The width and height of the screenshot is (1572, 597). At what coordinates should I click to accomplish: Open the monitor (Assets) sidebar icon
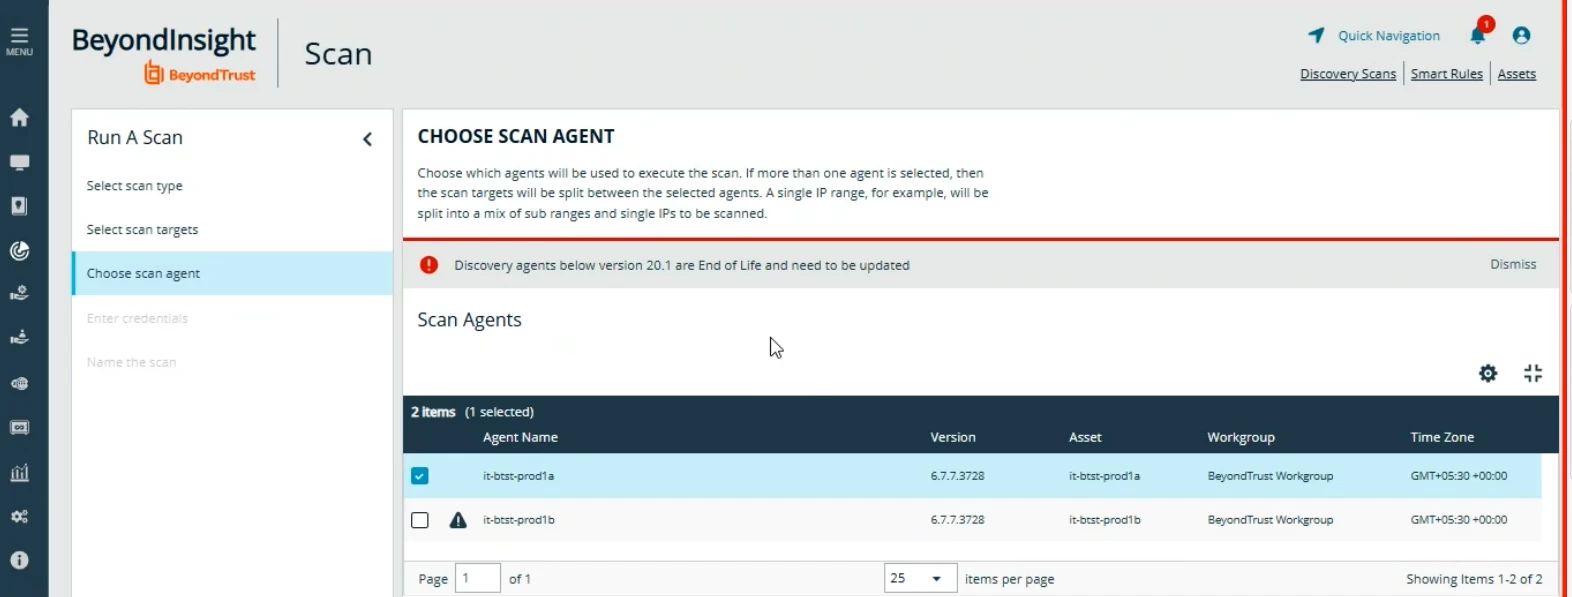click(19, 162)
